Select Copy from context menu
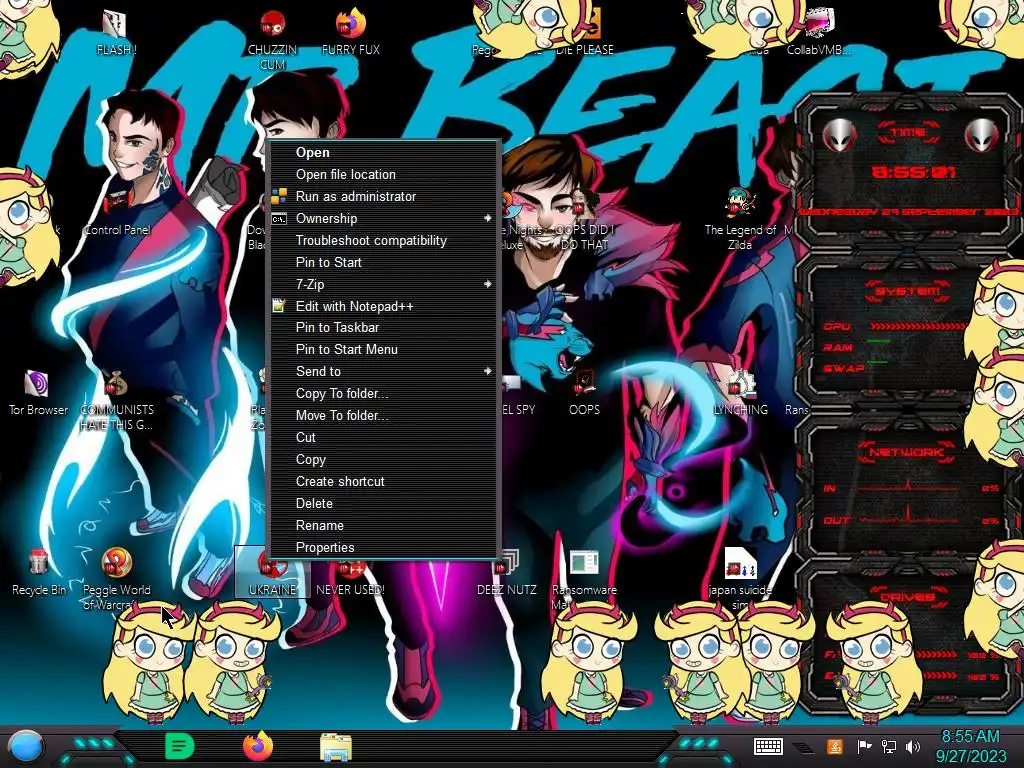The height and width of the screenshot is (768, 1024). pos(385,459)
